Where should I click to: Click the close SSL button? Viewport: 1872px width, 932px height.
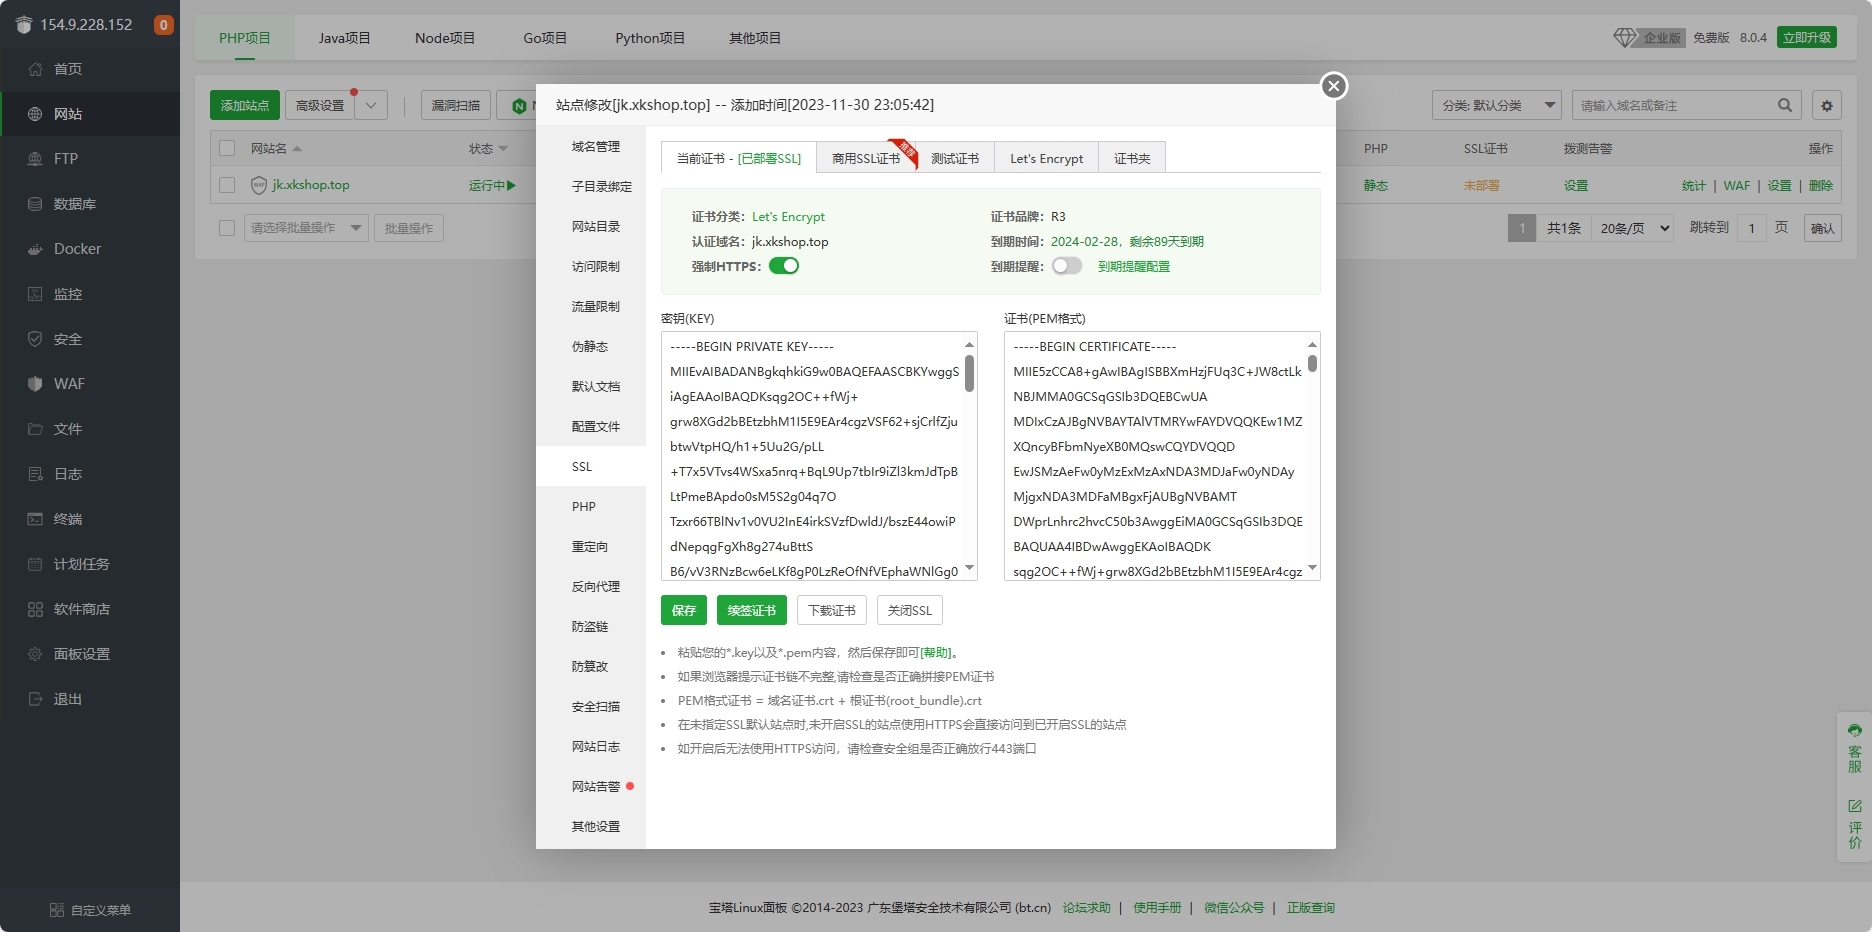(909, 610)
